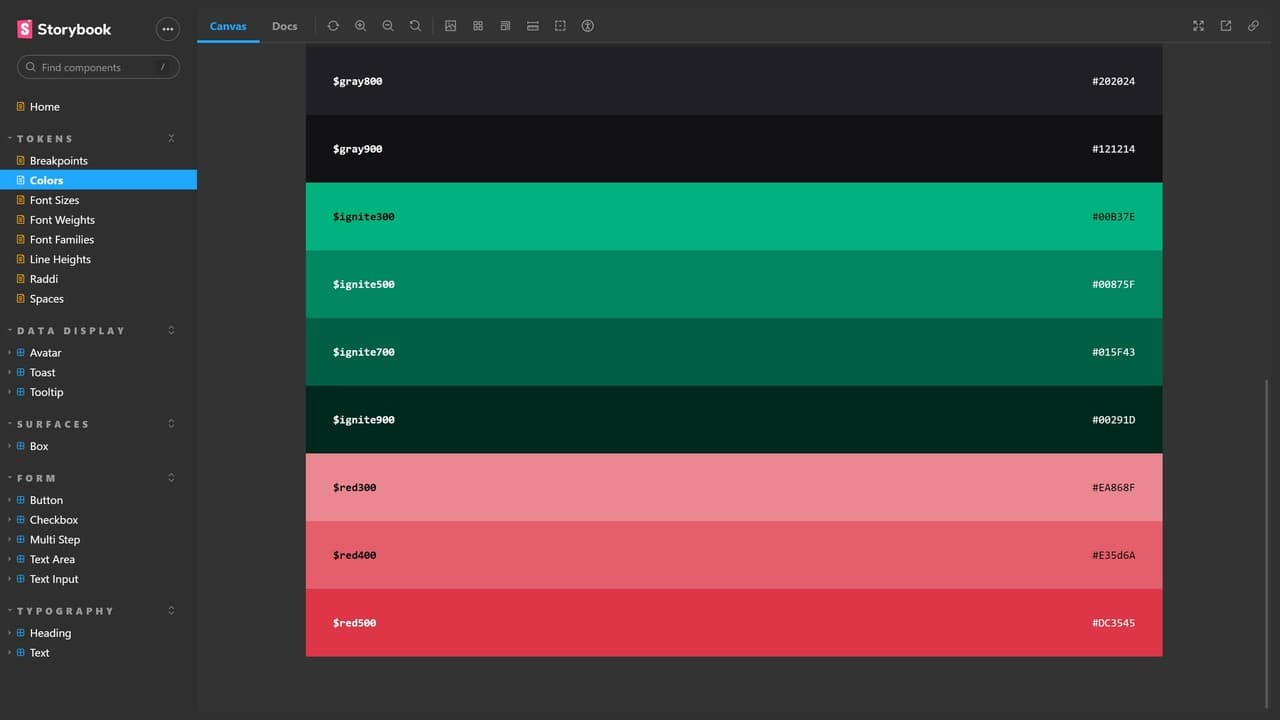Open the Font Sizes tokens page
The height and width of the screenshot is (720, 1280).
coord(54,200)
